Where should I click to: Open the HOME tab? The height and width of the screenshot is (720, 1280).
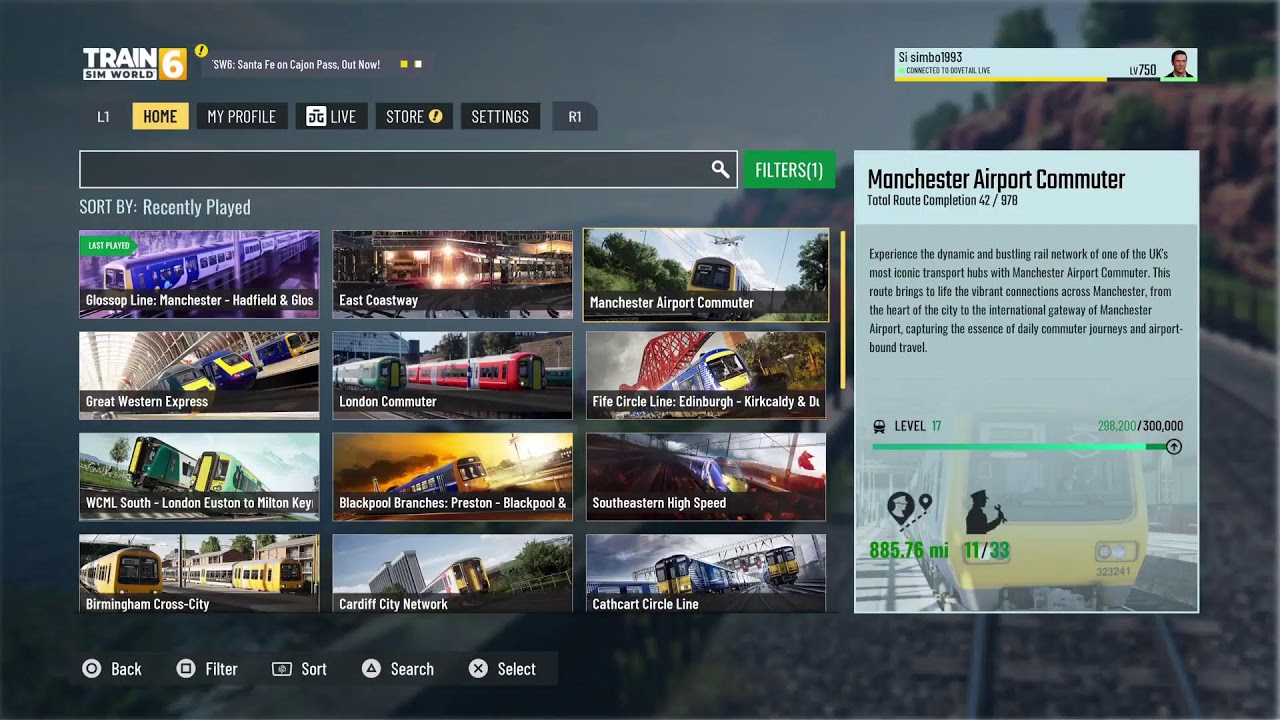pos(160,116)
